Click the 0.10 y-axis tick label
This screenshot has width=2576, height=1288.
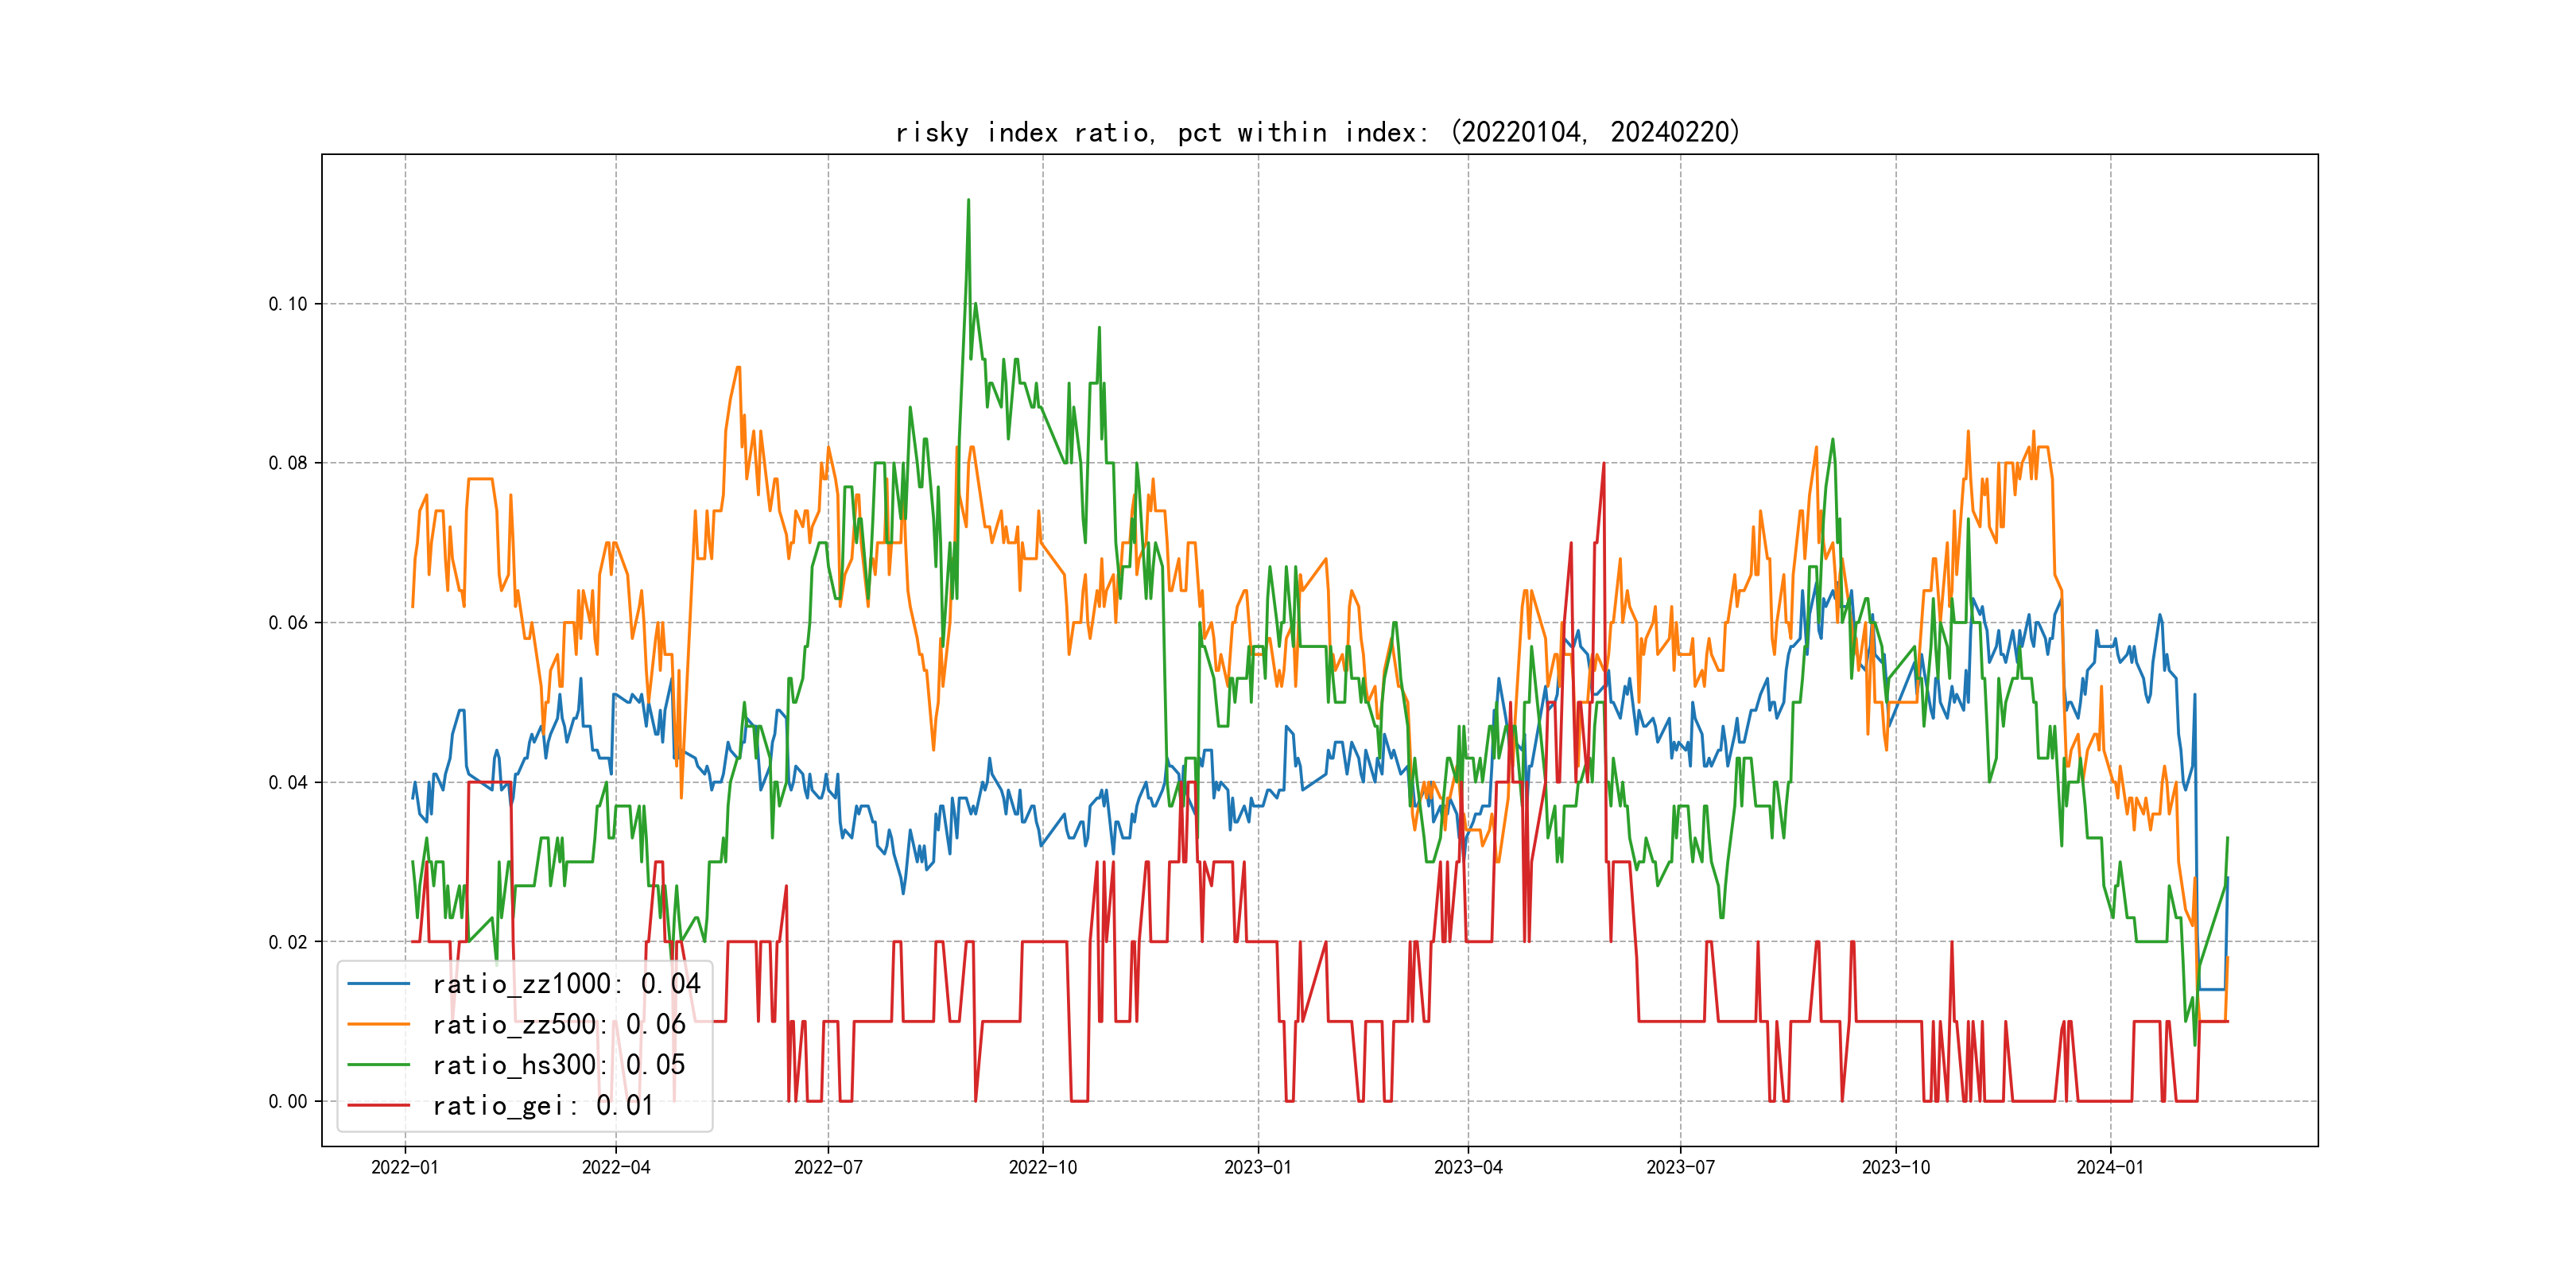(x=288, y=304)
